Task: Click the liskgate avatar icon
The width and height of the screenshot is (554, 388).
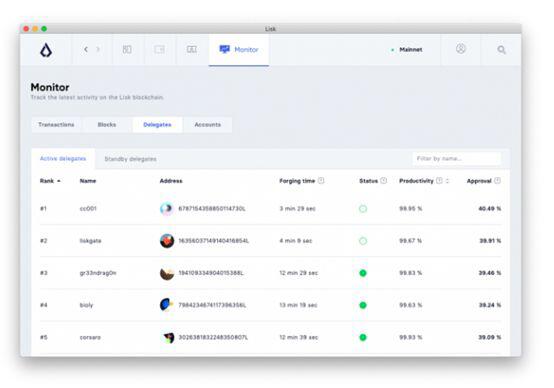Action: 167,241
